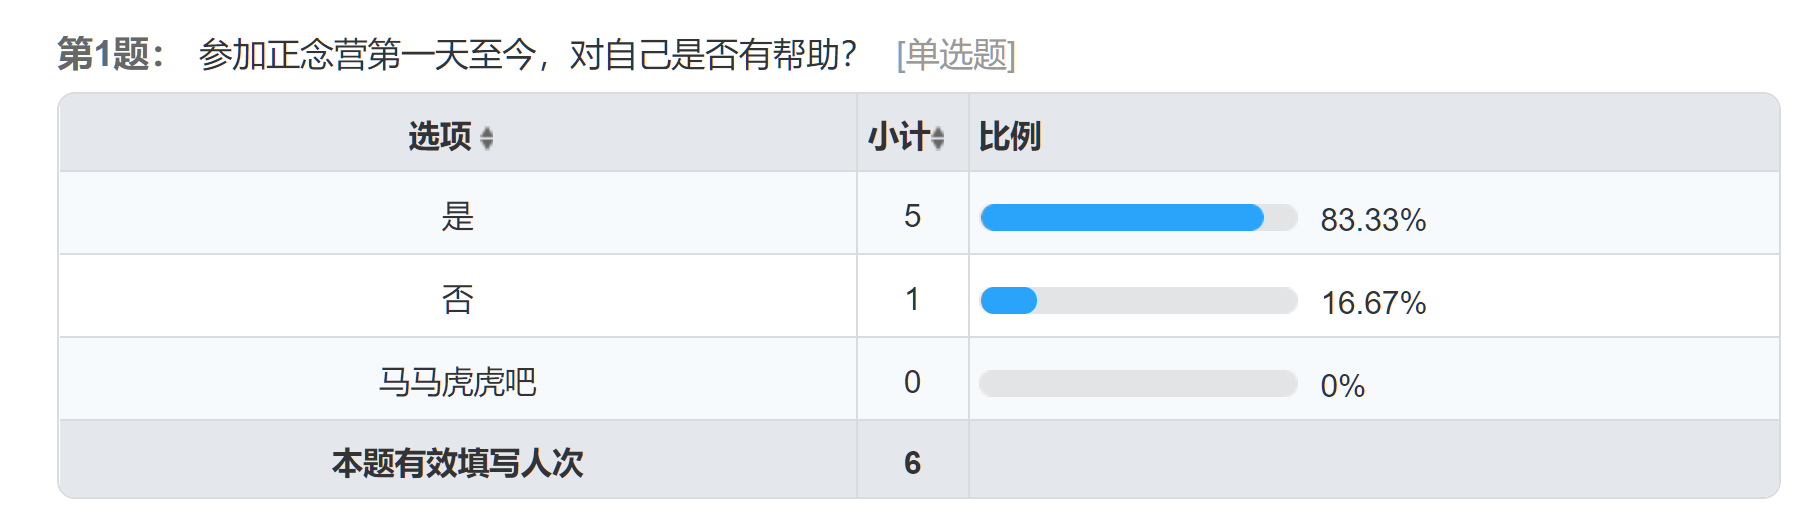Image resolution: width=1811 pixels, height=520 pixels.
Task: Click the count 5 for 是
Action: pos(912,216)
